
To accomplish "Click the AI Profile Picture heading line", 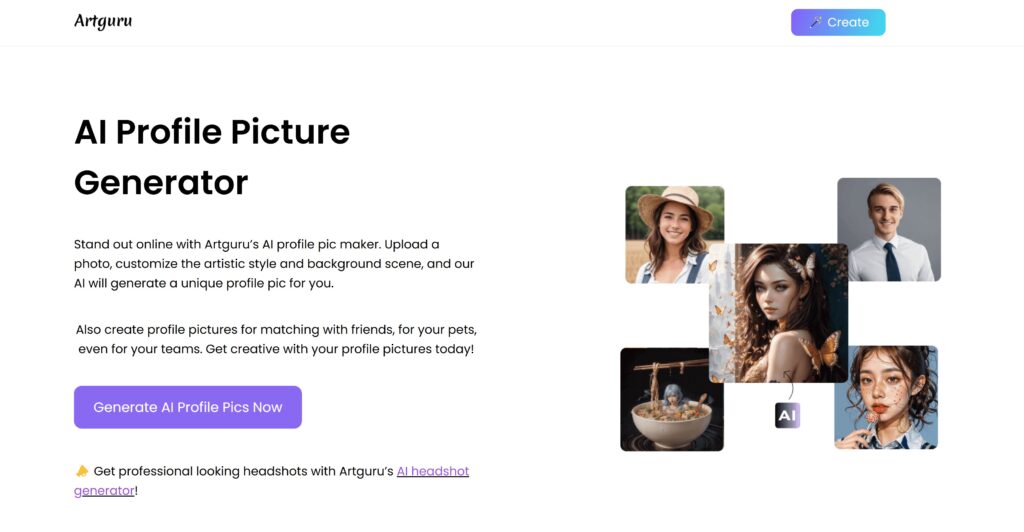I will tap(212, 132).
